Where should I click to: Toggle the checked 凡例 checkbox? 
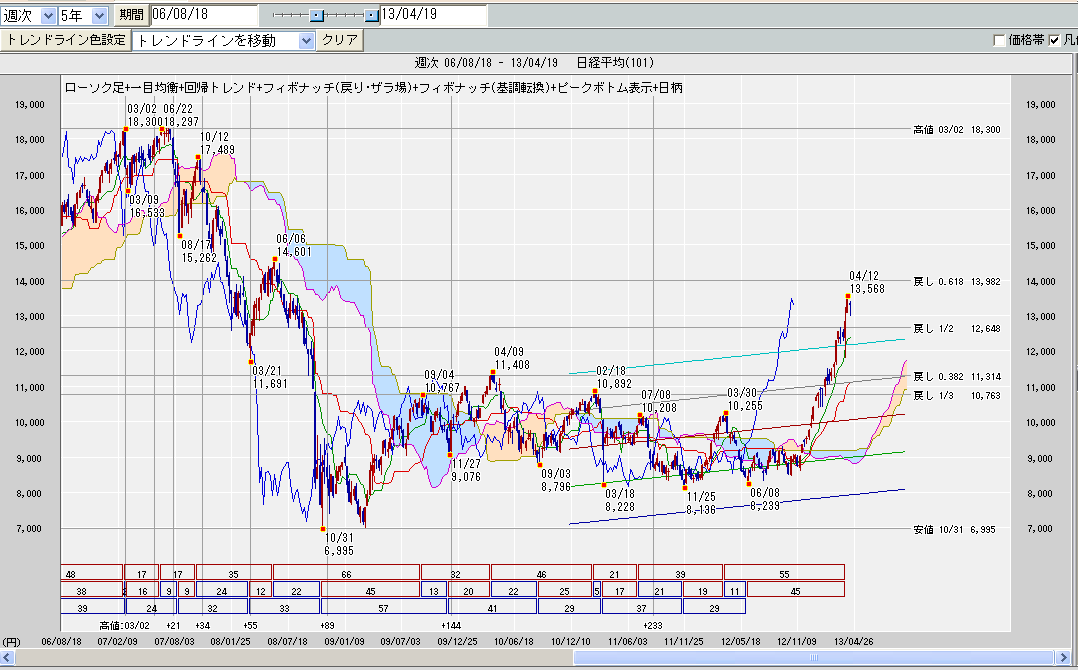click(1054, 41)
